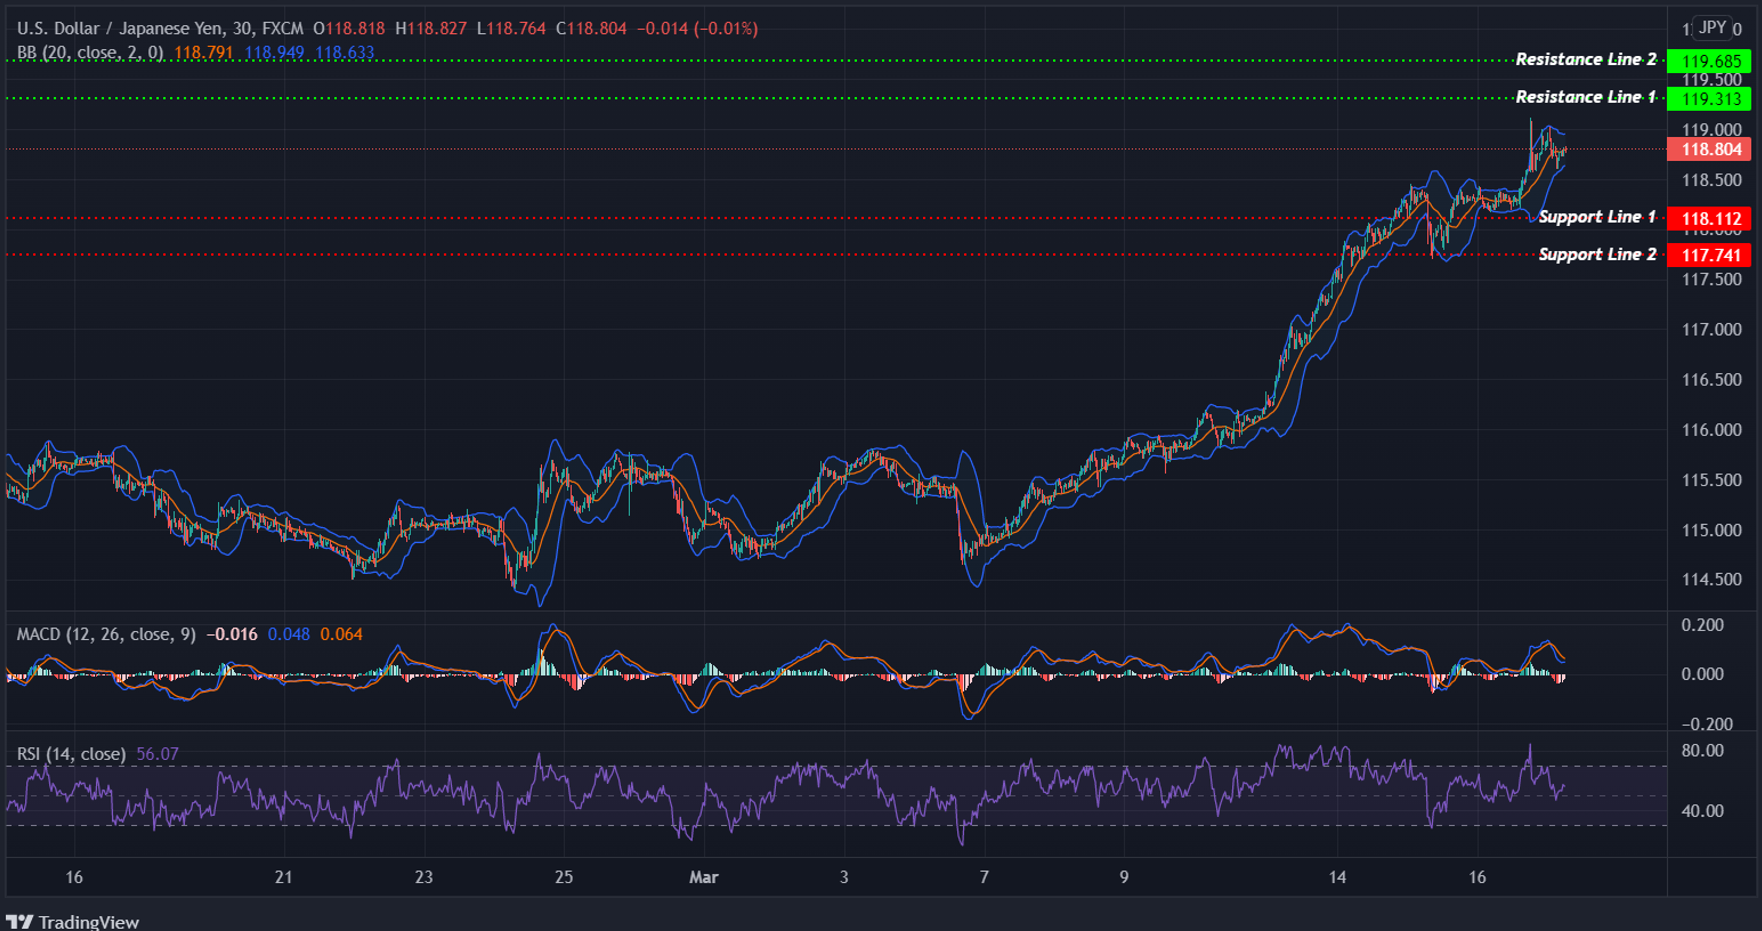Screen dimensions: 1762x931
Task: Click the Support Line 2 price tag 117.741
Action: click(x=1713, y=254)
